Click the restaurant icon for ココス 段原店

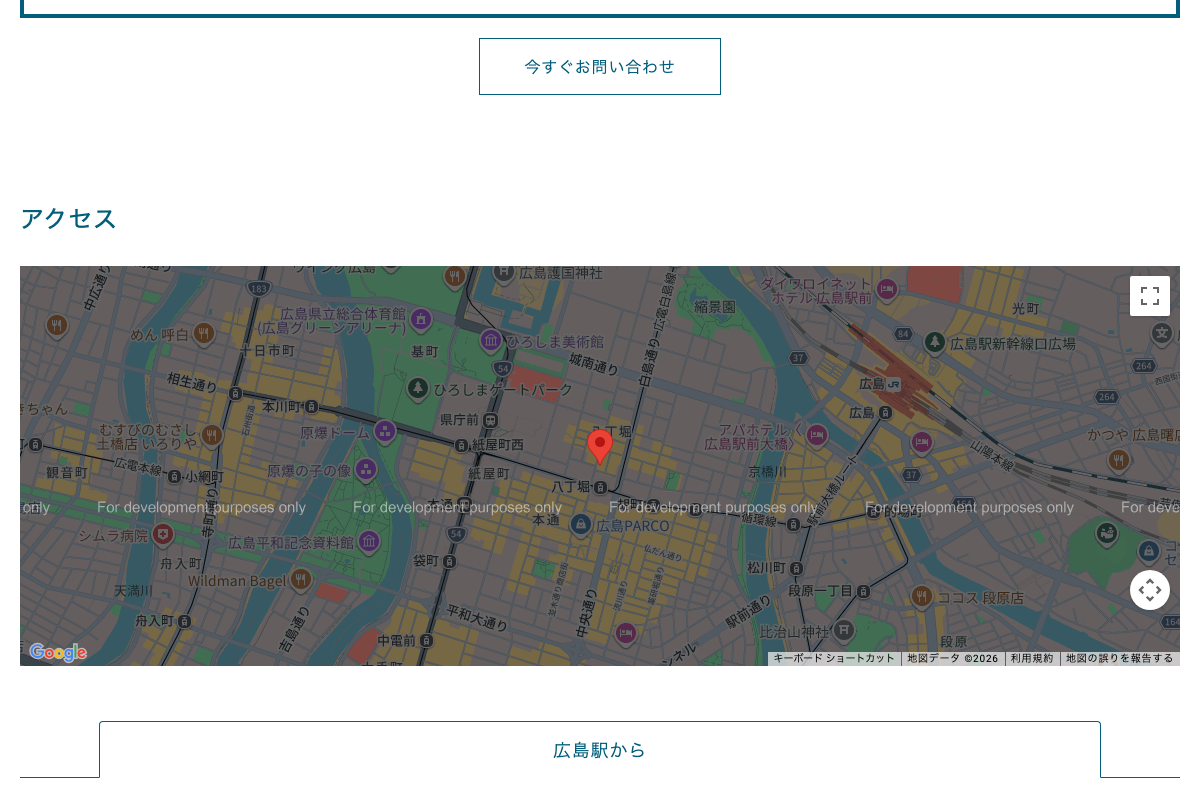click(921, 594)
